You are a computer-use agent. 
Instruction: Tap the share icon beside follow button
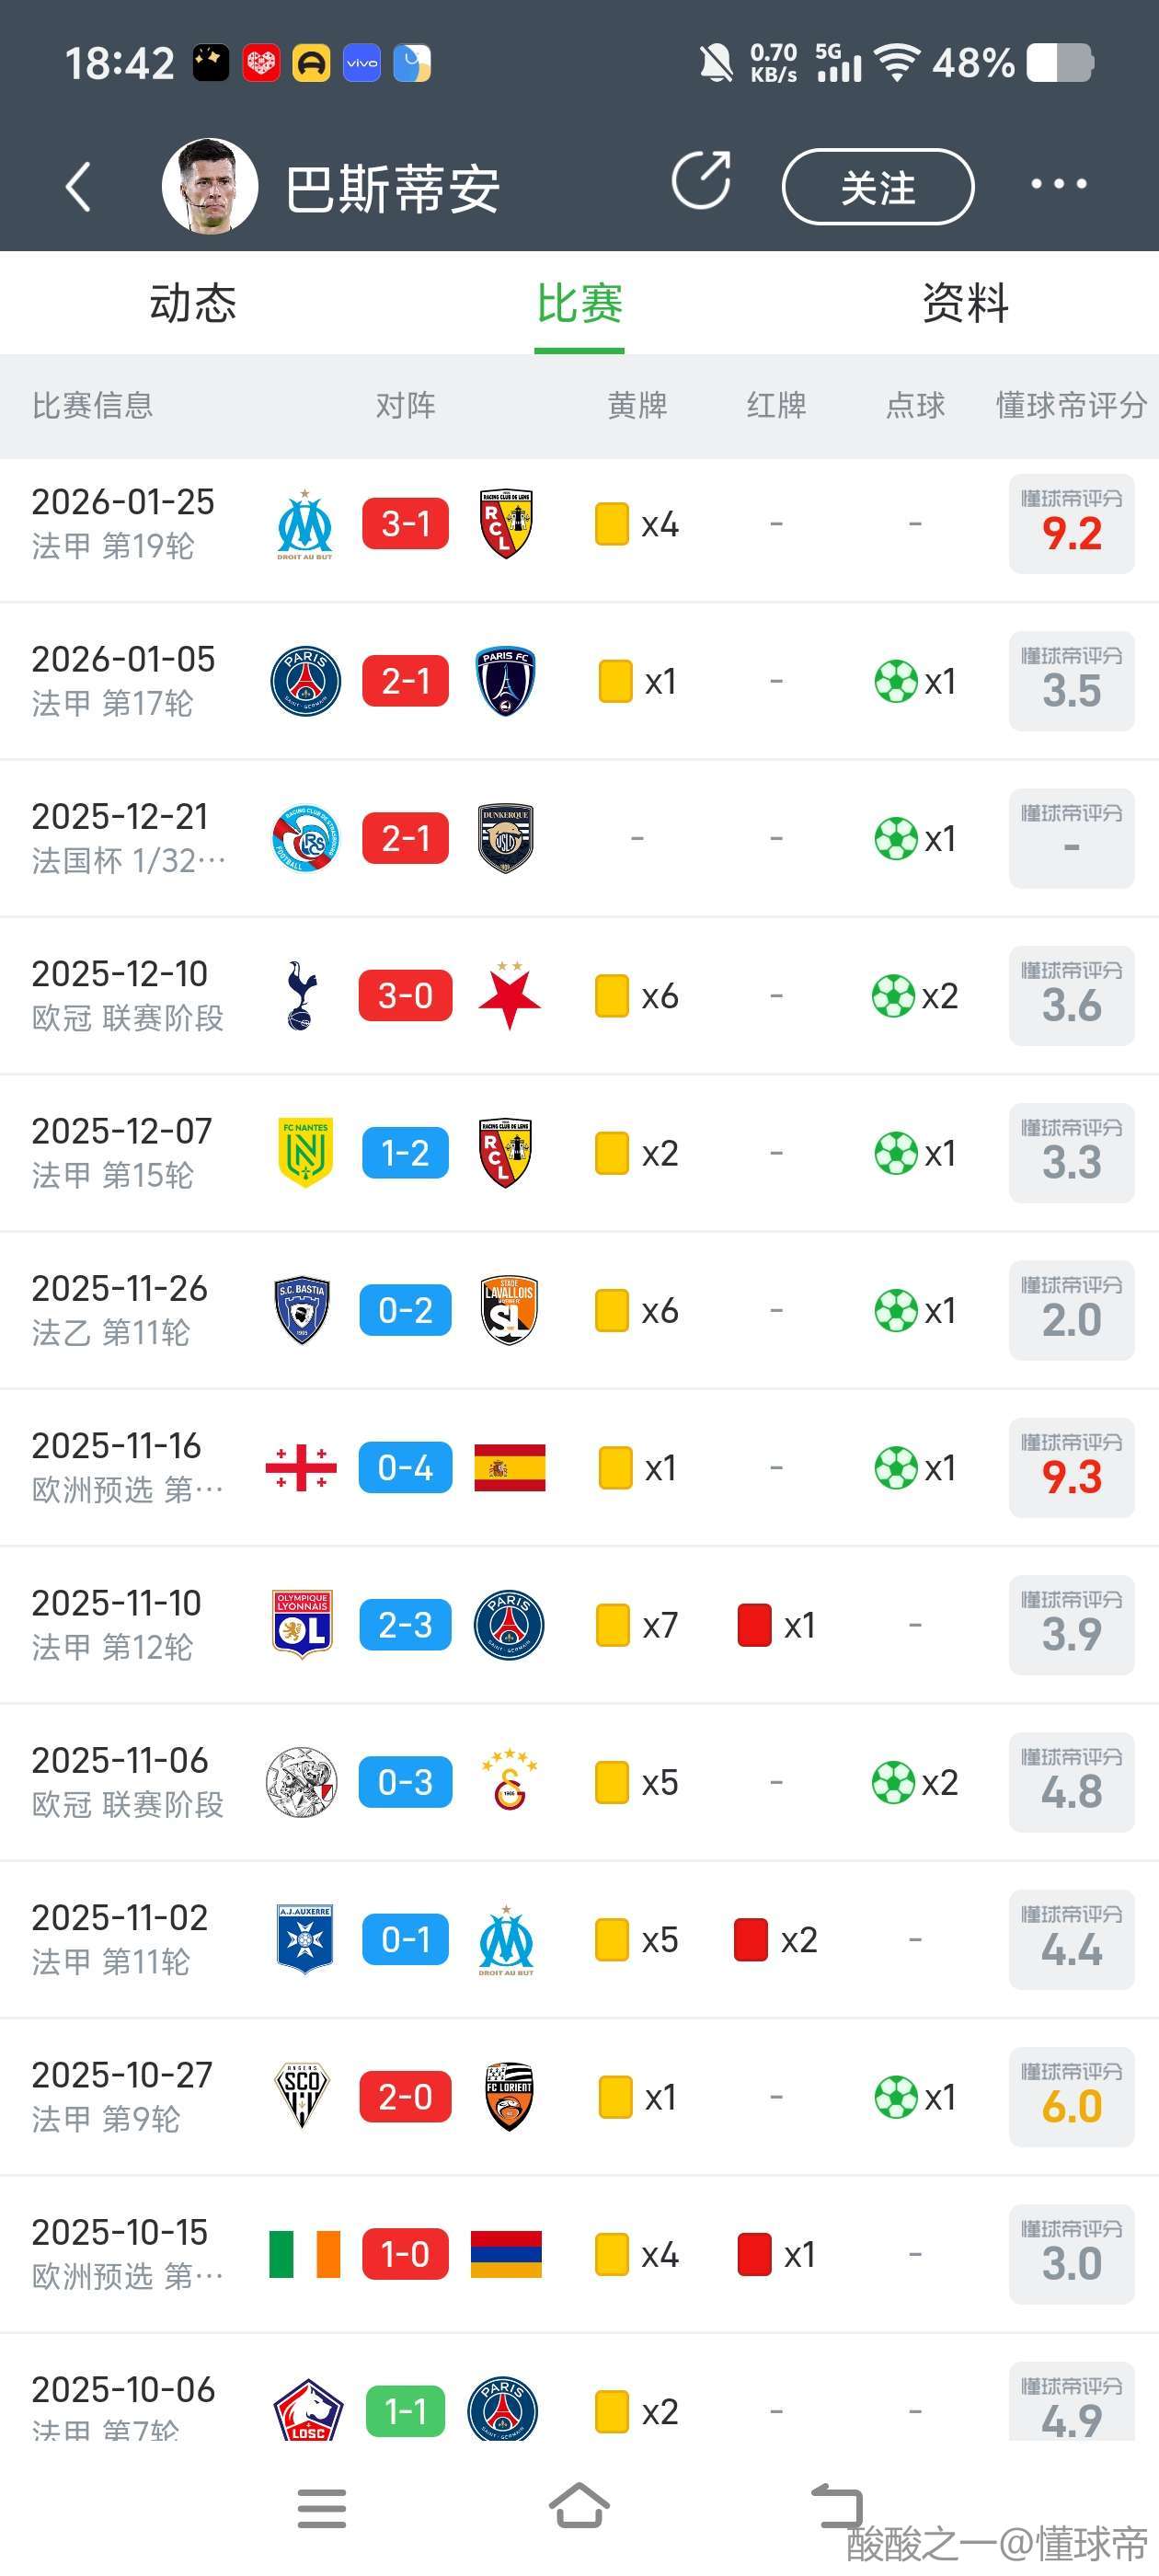[701, 181]
